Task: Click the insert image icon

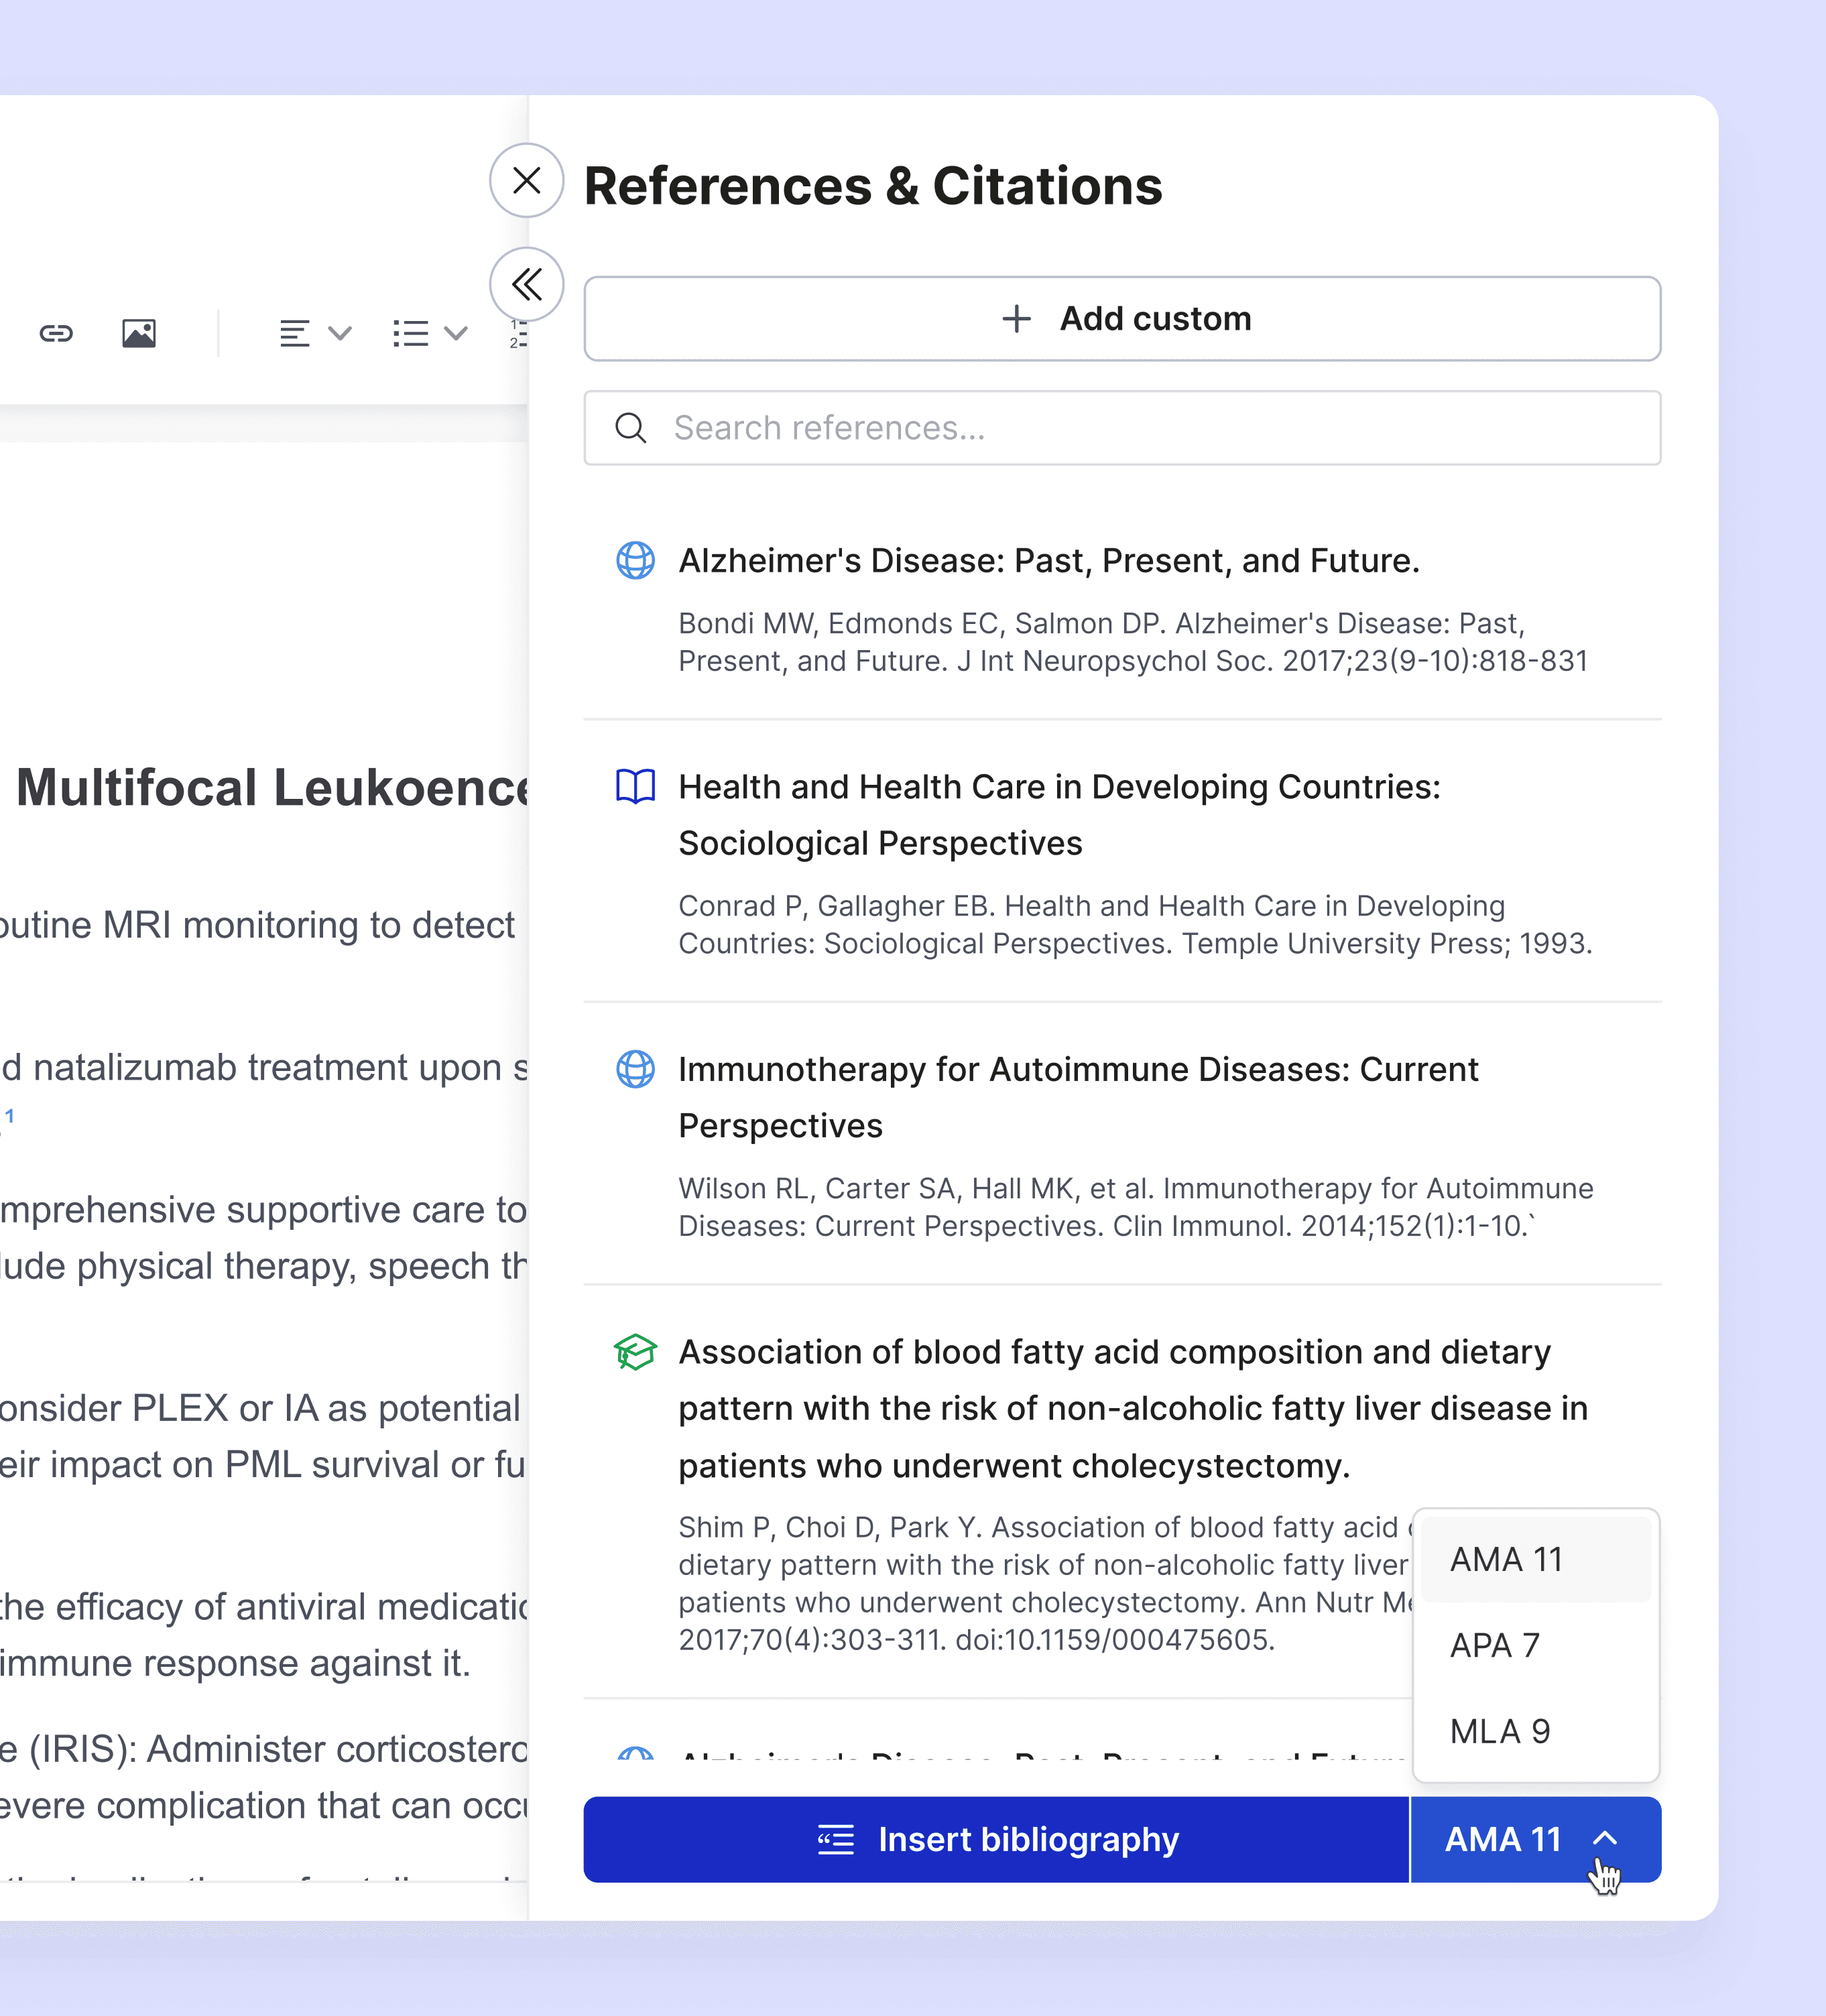Action: 139,333
